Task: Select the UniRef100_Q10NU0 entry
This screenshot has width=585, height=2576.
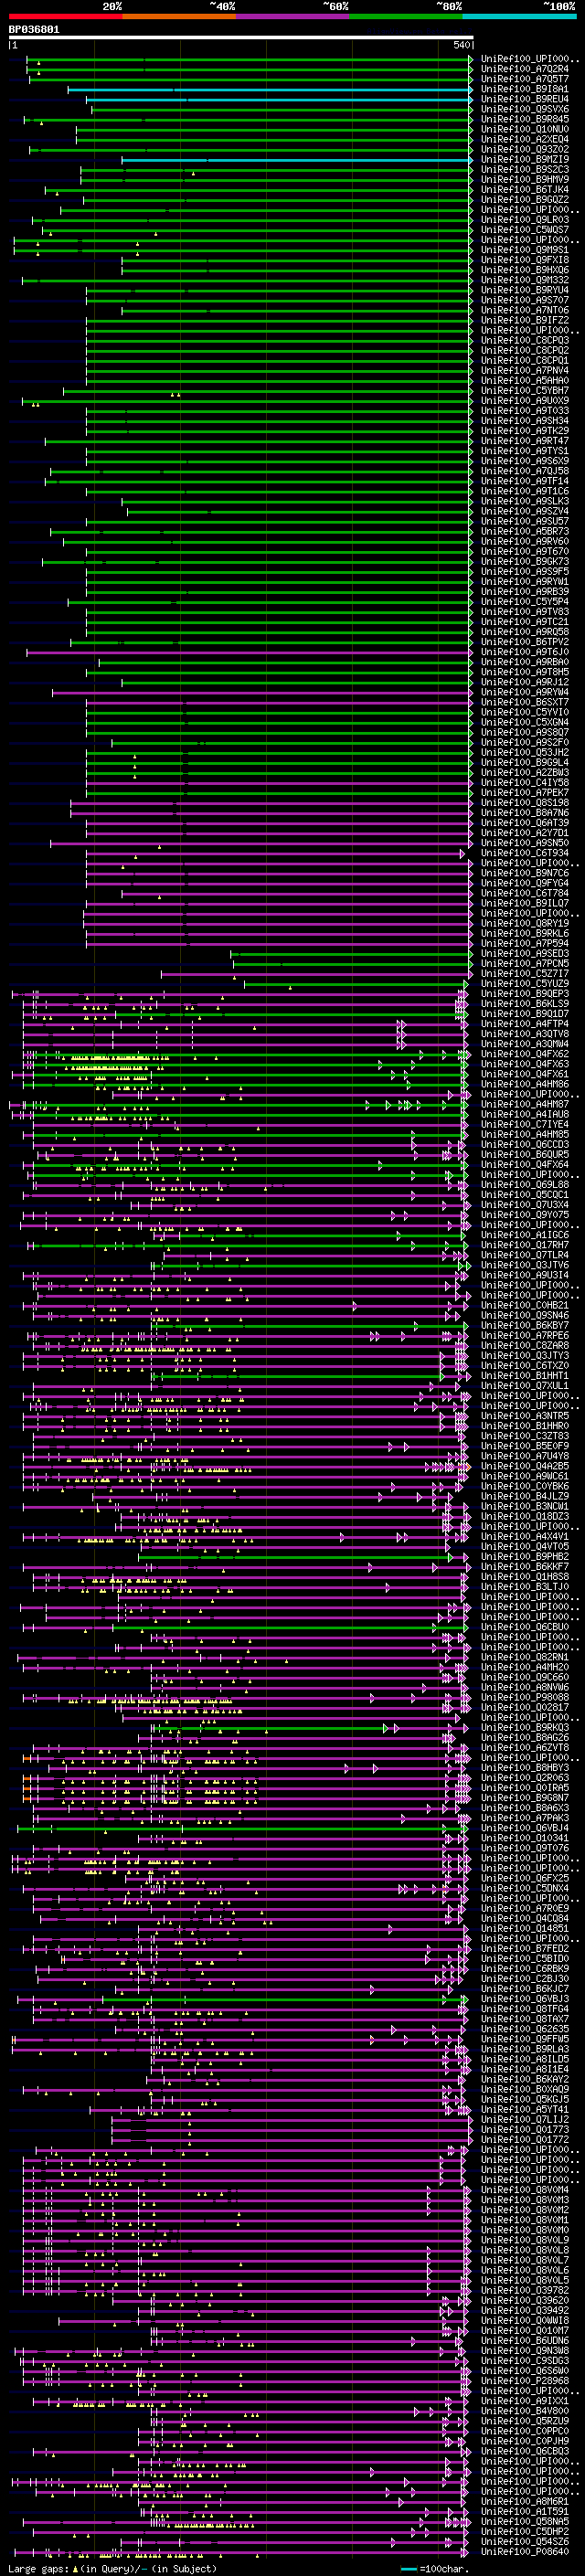Action: click(525, 129)
